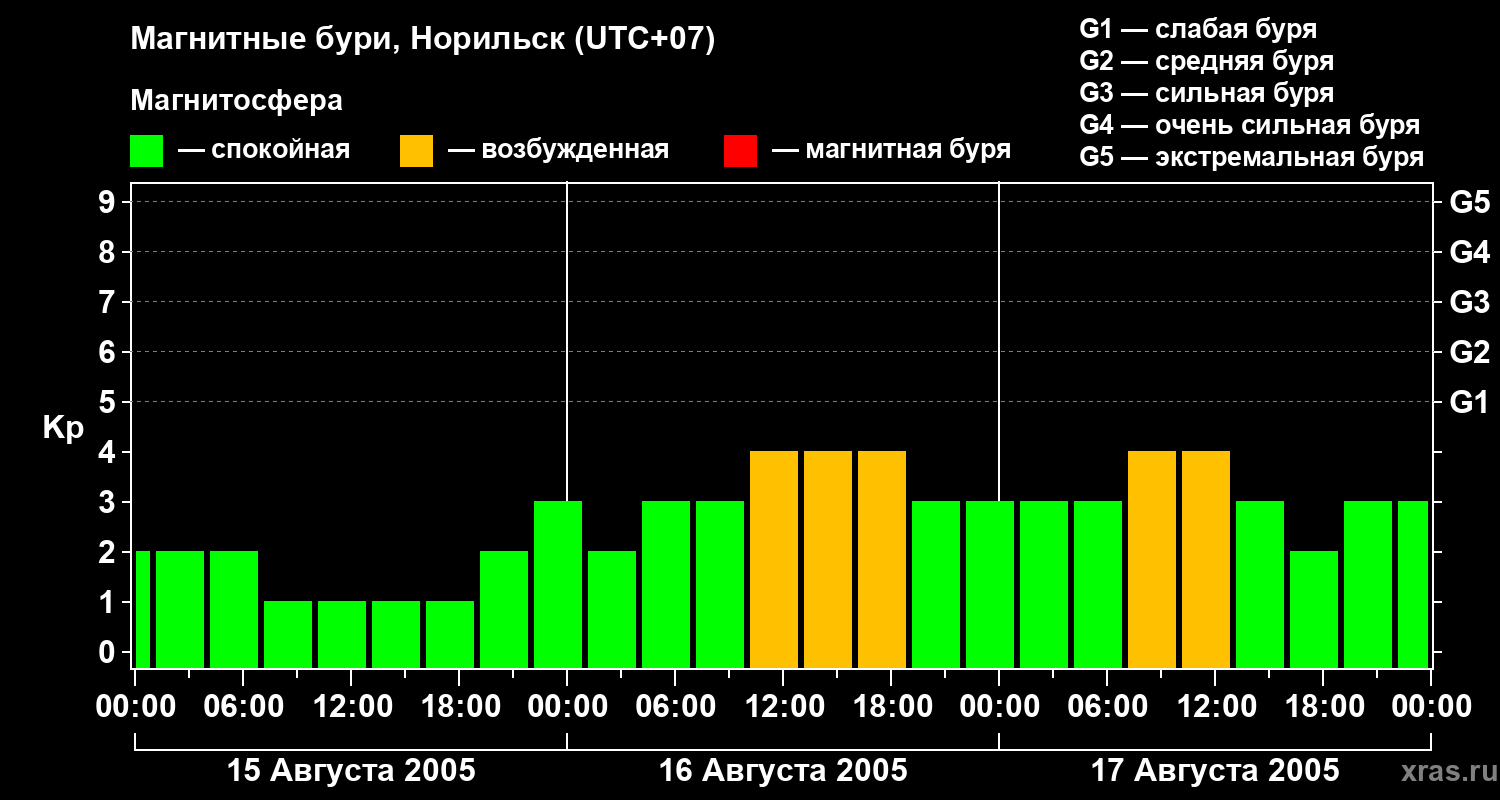Click the first yellow bar on 17 August
Screen dimensions: 1500x800
[x=1152, y=559]
